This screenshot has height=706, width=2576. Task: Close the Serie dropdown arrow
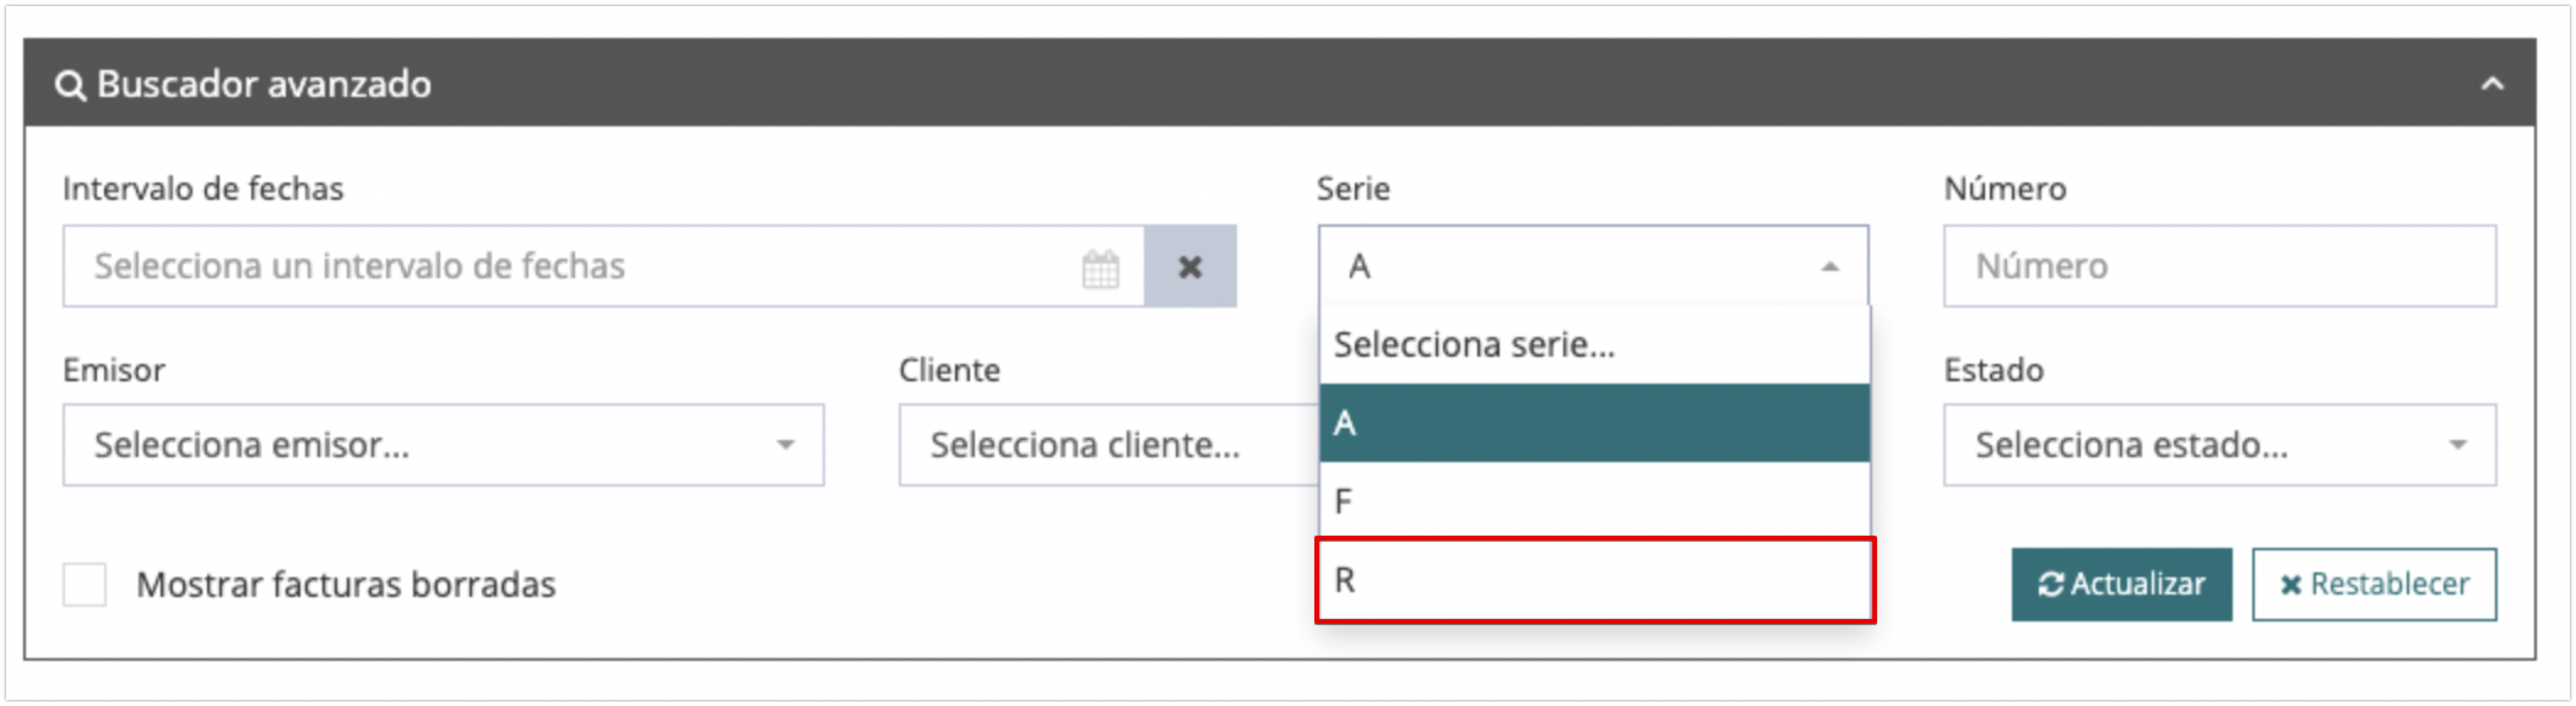1830,267
